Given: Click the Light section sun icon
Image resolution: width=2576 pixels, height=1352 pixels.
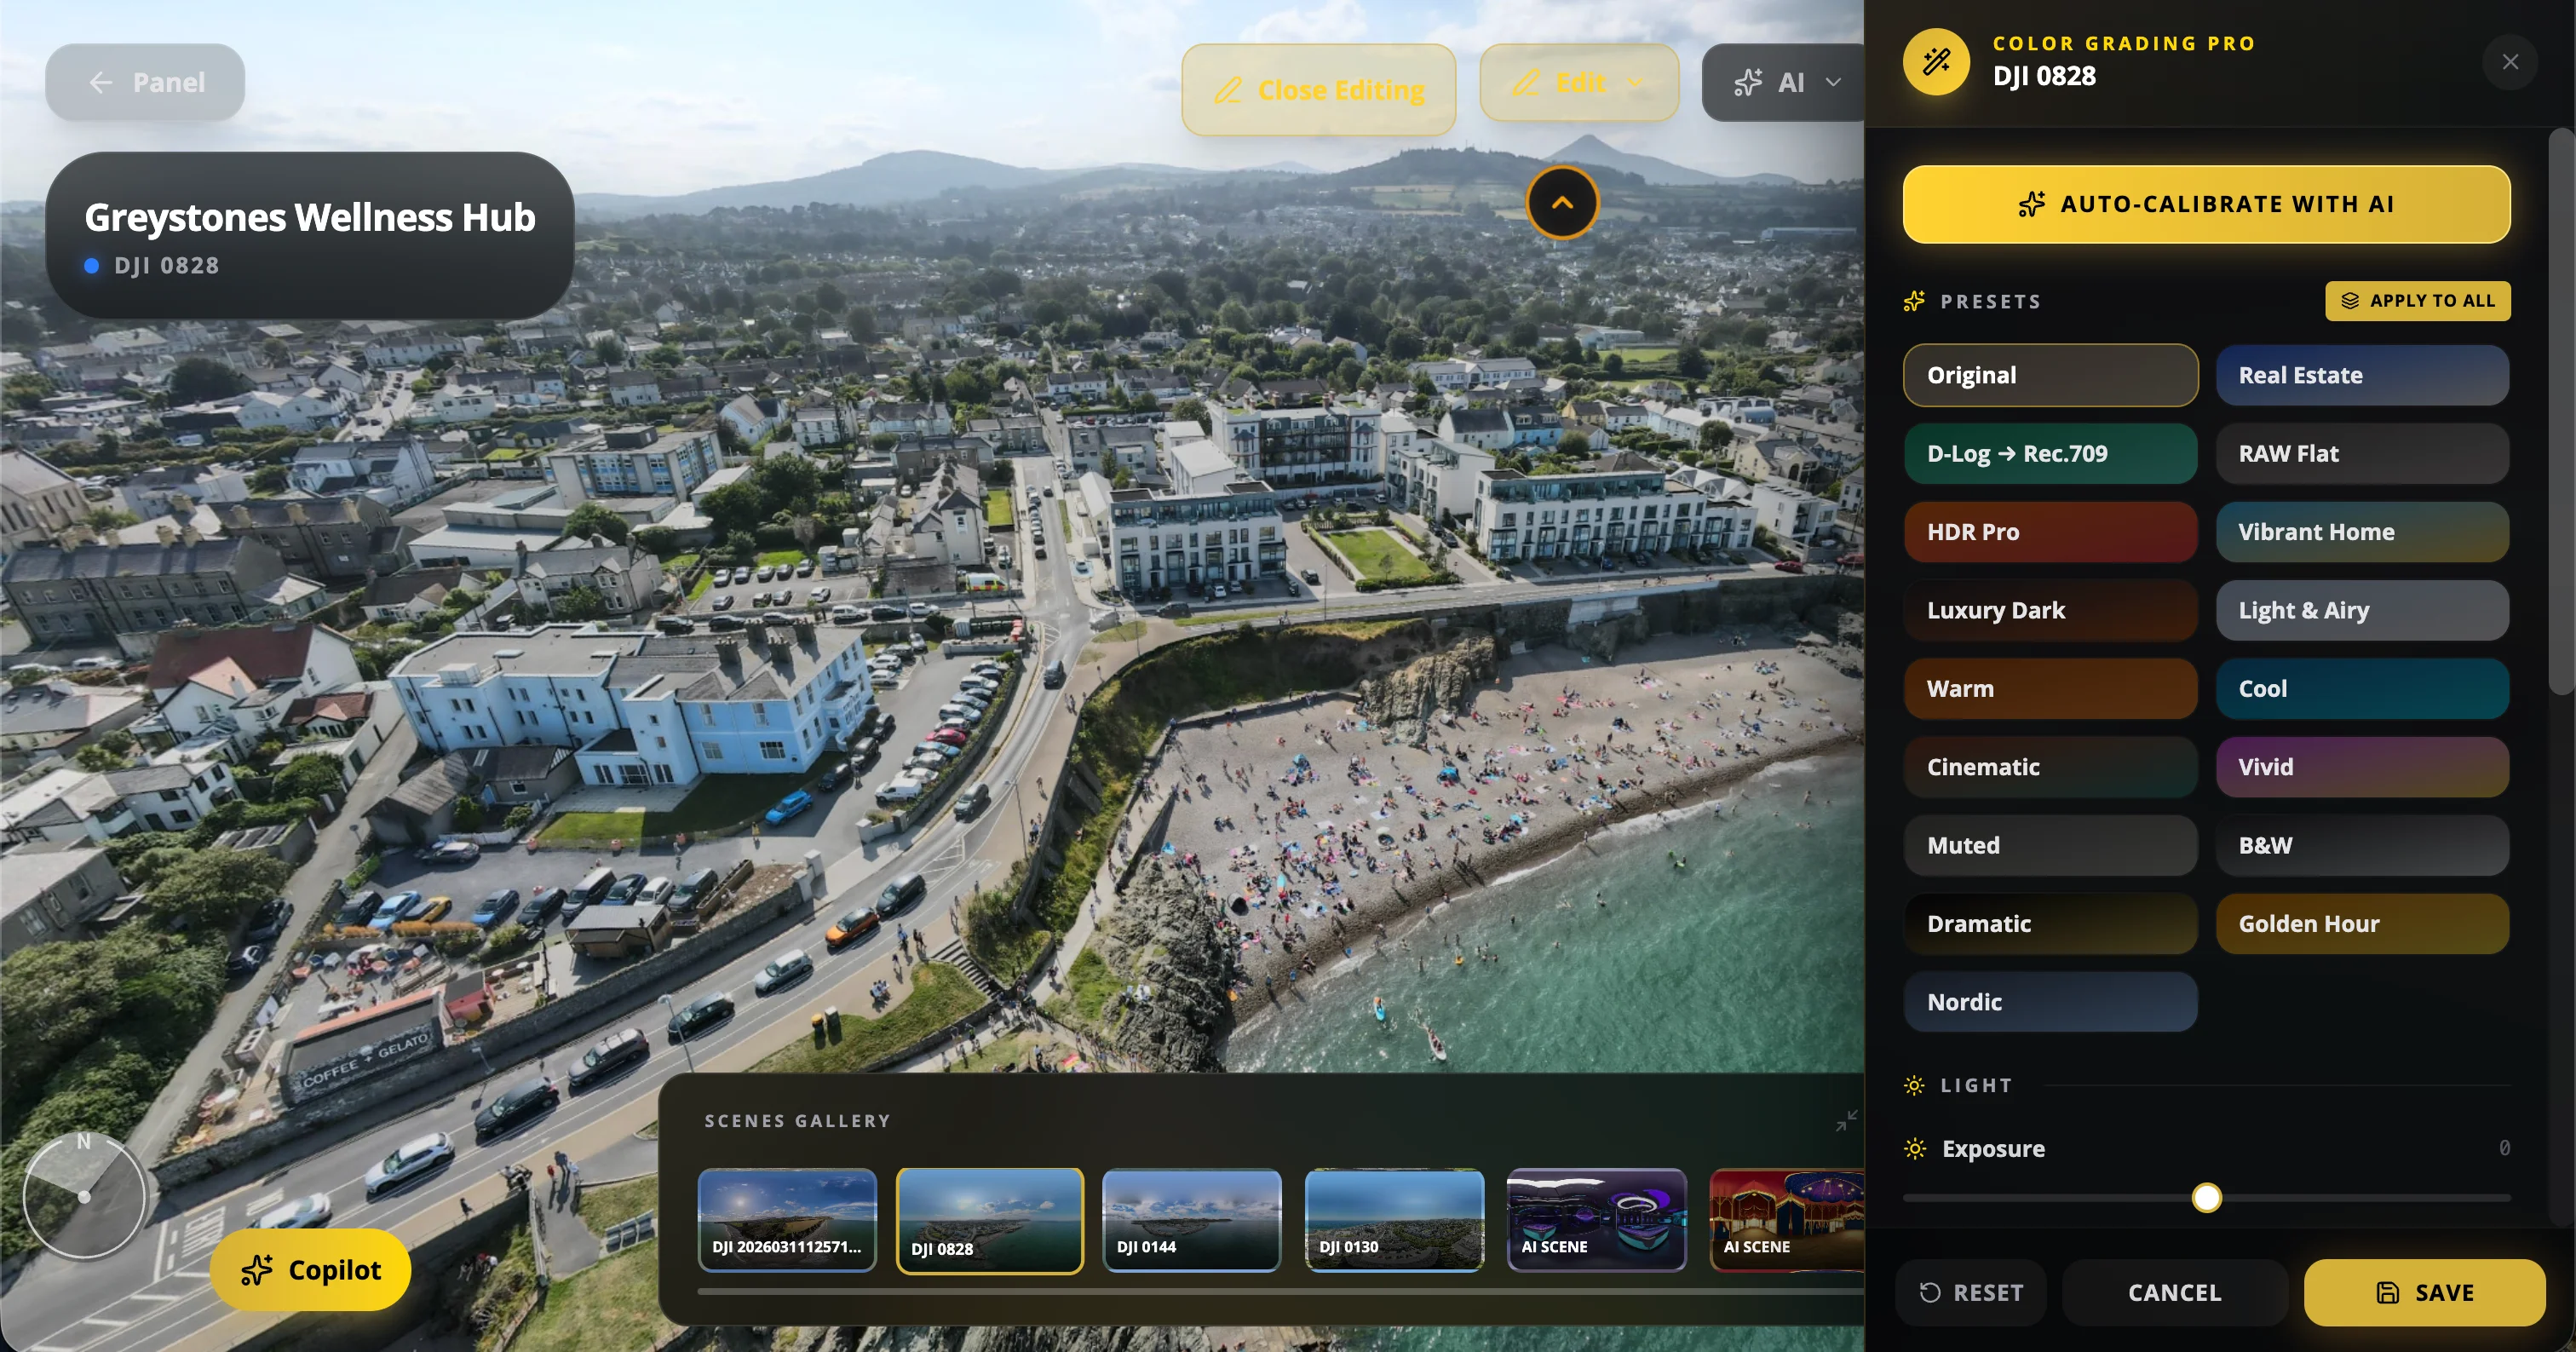Looking at the screenshot, I should click(1914, 1085).
